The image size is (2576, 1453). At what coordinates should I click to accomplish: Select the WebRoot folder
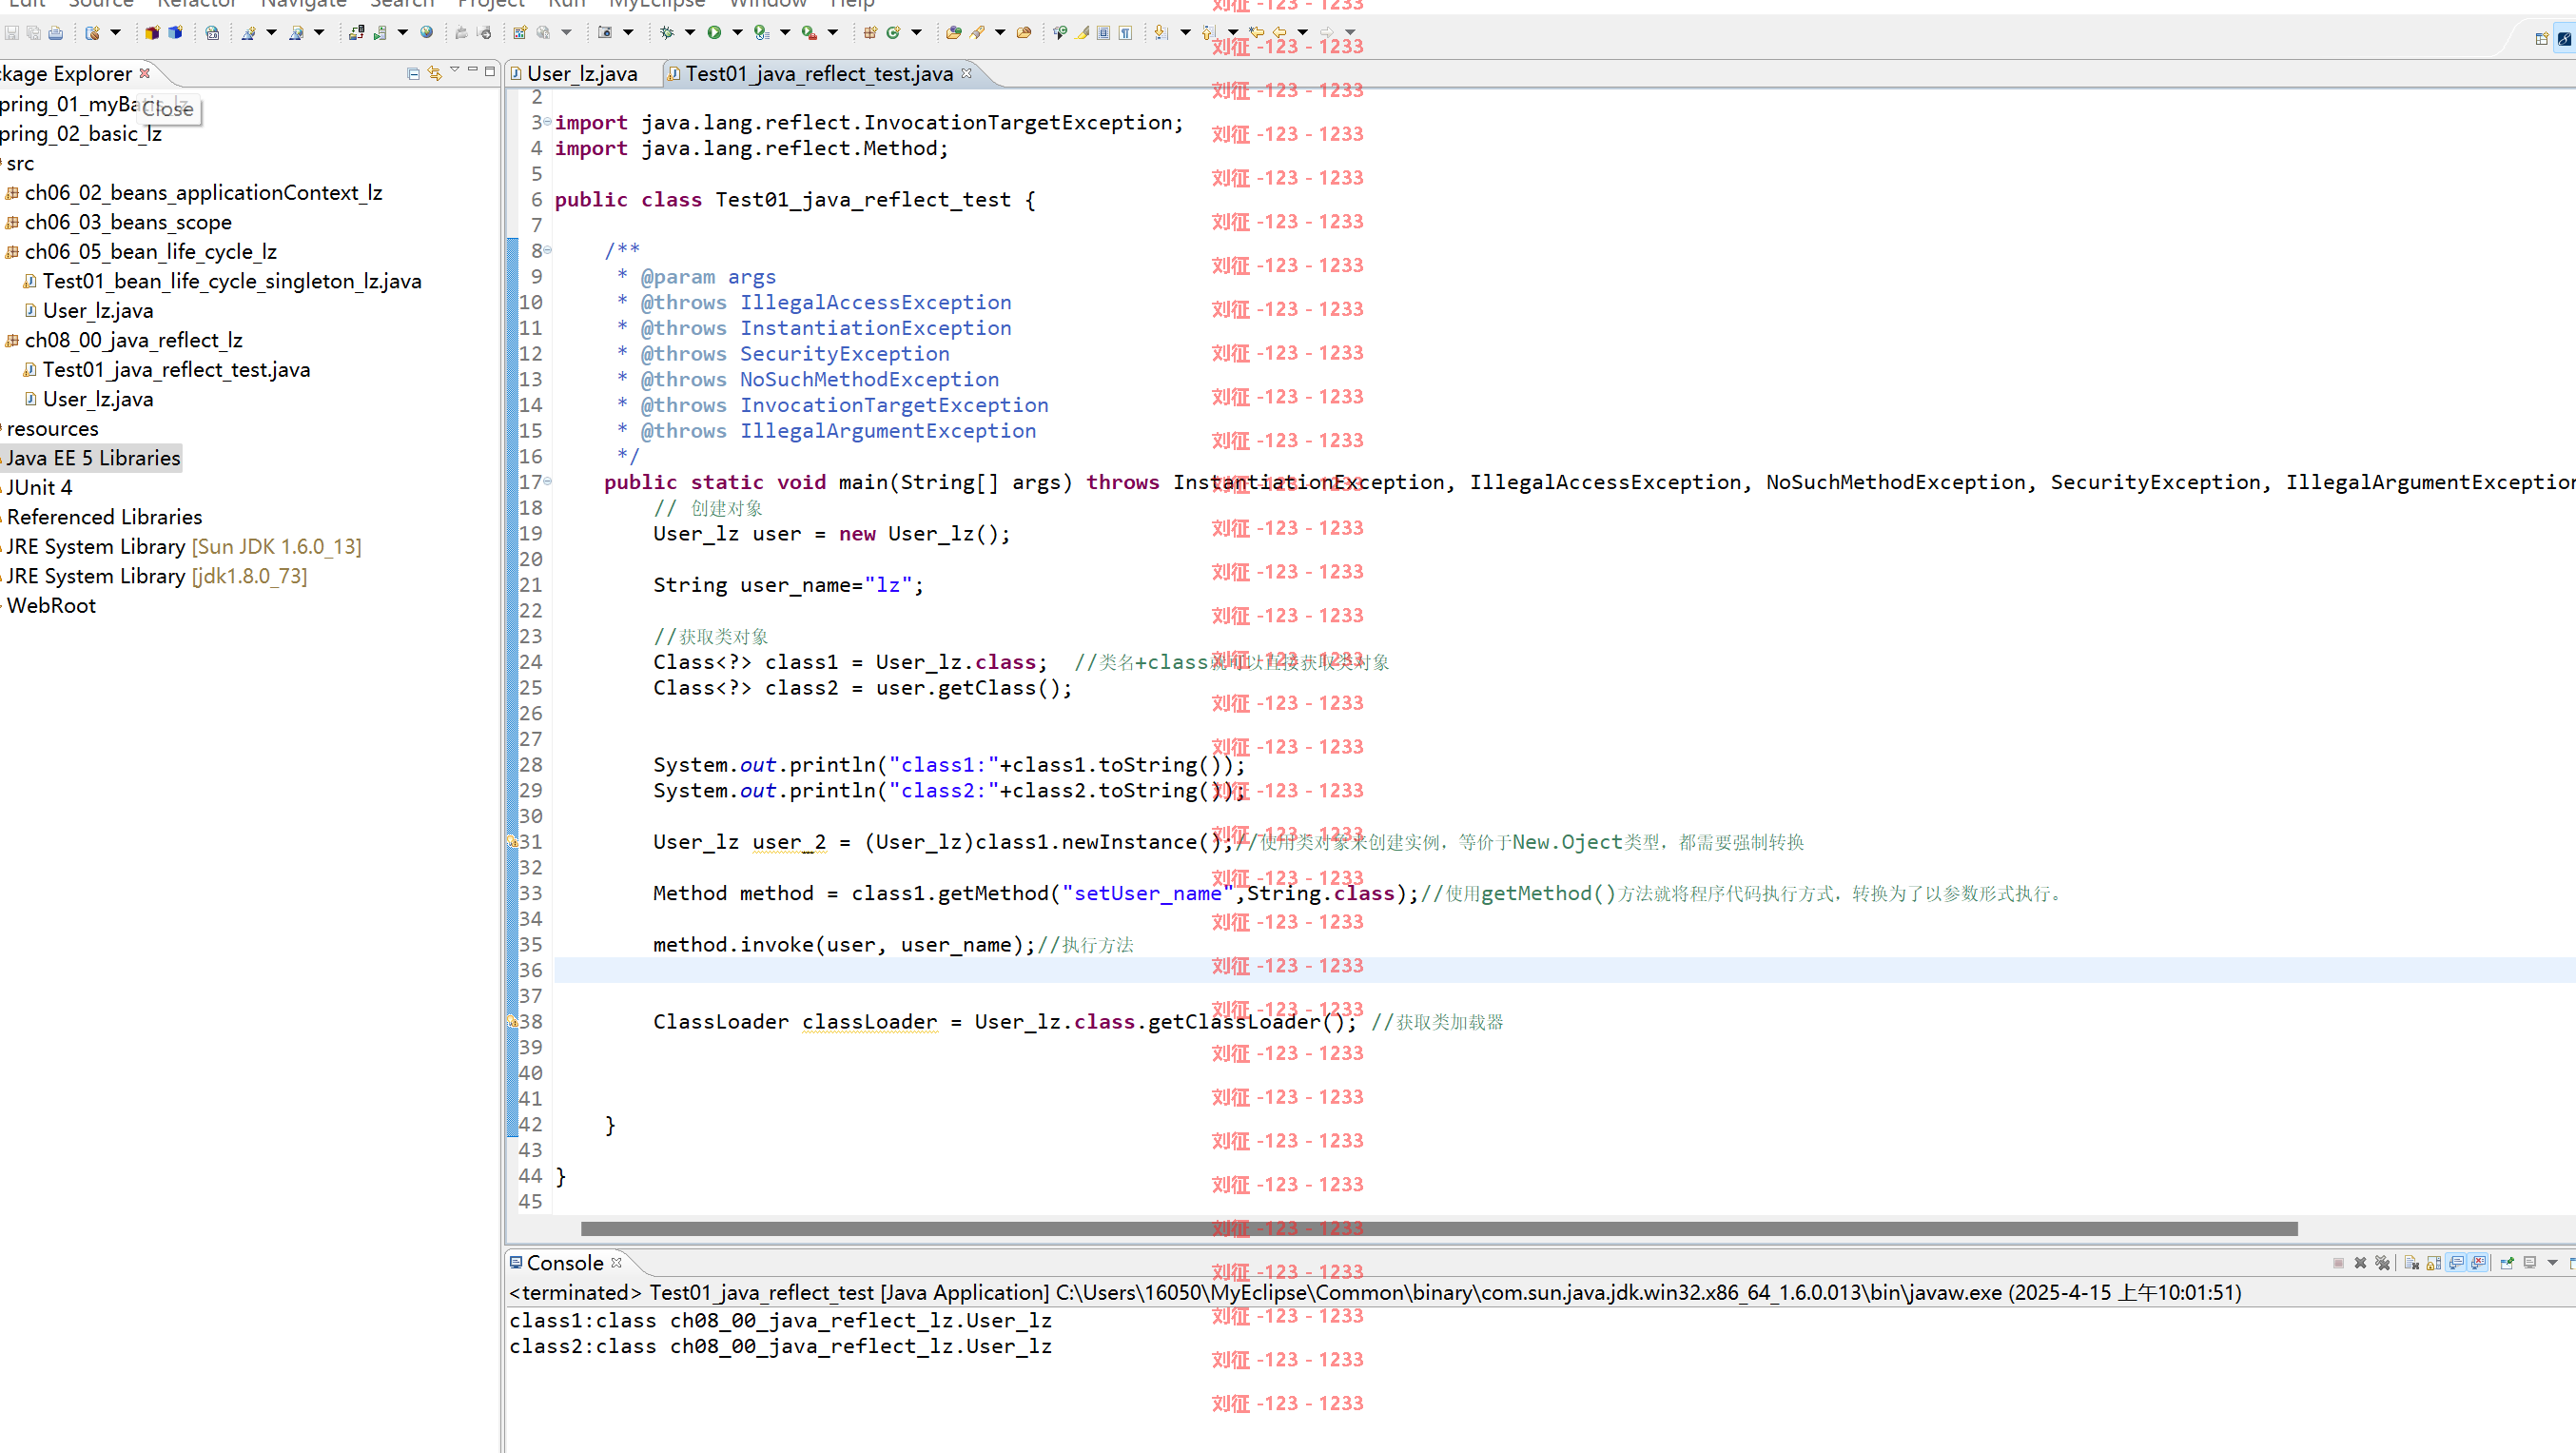point(50,605)
